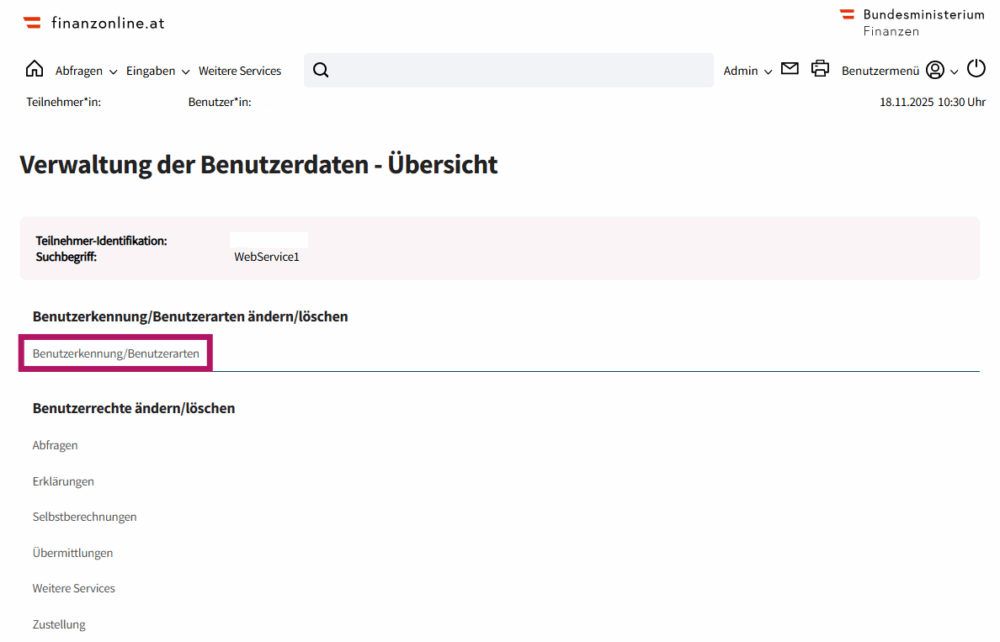Screen dimensions: 1000x642
Task: Open the Benutzermenü chevron dropdown
Action: click(x=954, y=71)
